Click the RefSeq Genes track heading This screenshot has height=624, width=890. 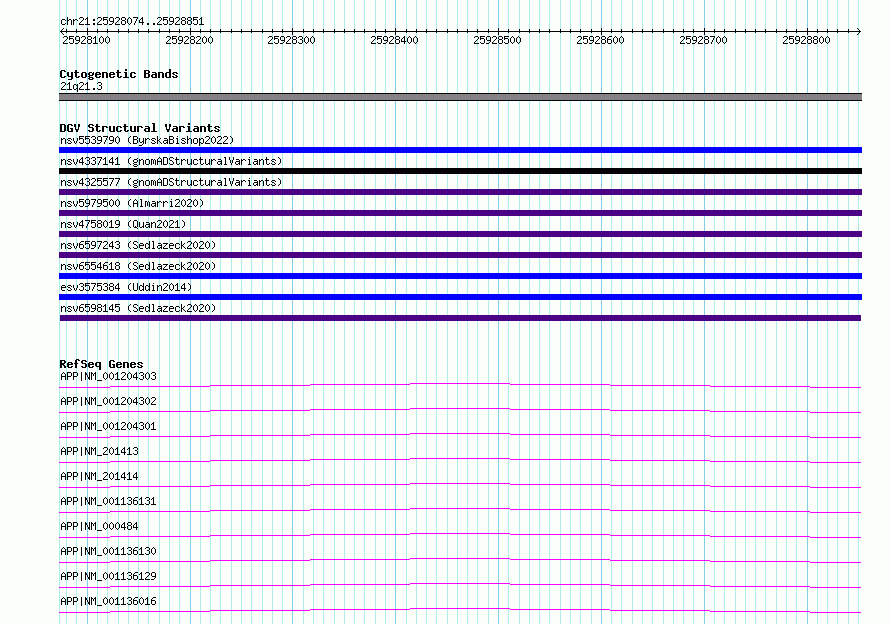click(x=101, y=365)
